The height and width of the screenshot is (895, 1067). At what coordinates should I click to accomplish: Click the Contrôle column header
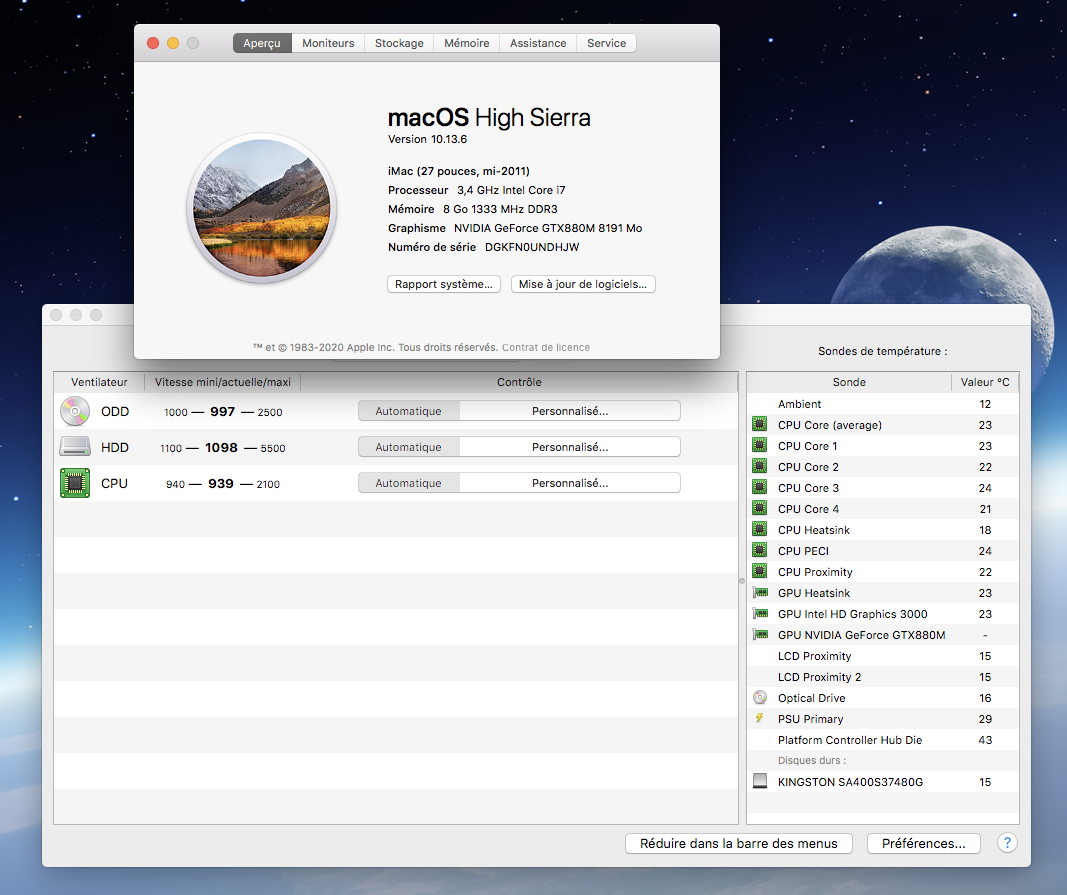click(519, 382)
